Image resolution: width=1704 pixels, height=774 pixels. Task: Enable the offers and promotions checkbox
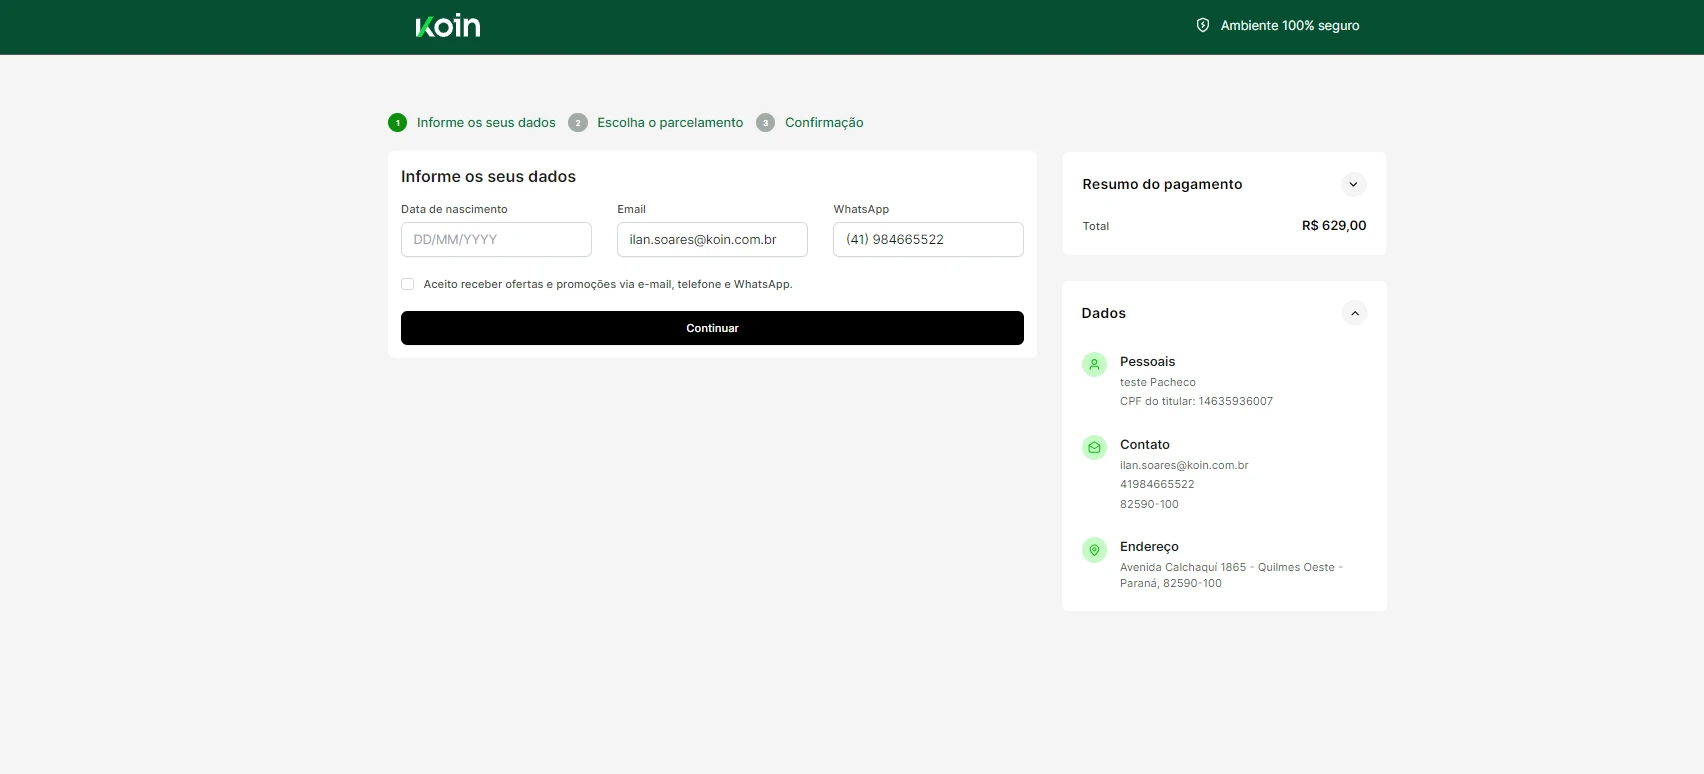tap(408, 284)
